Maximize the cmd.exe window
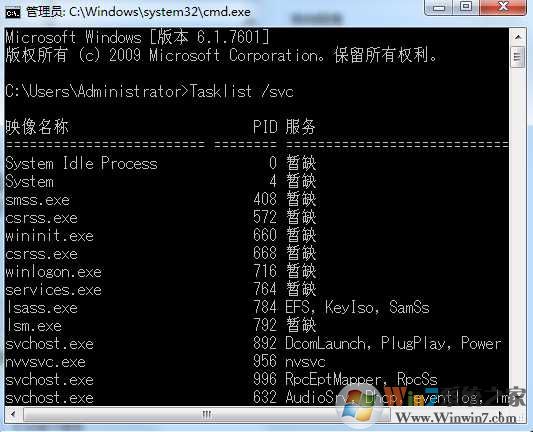The height and width of the screenshot is (432, 533). tap(466, 7)
